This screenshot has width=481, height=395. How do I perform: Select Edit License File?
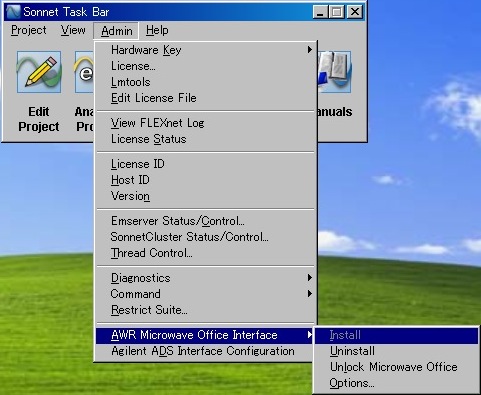(205, 98)
